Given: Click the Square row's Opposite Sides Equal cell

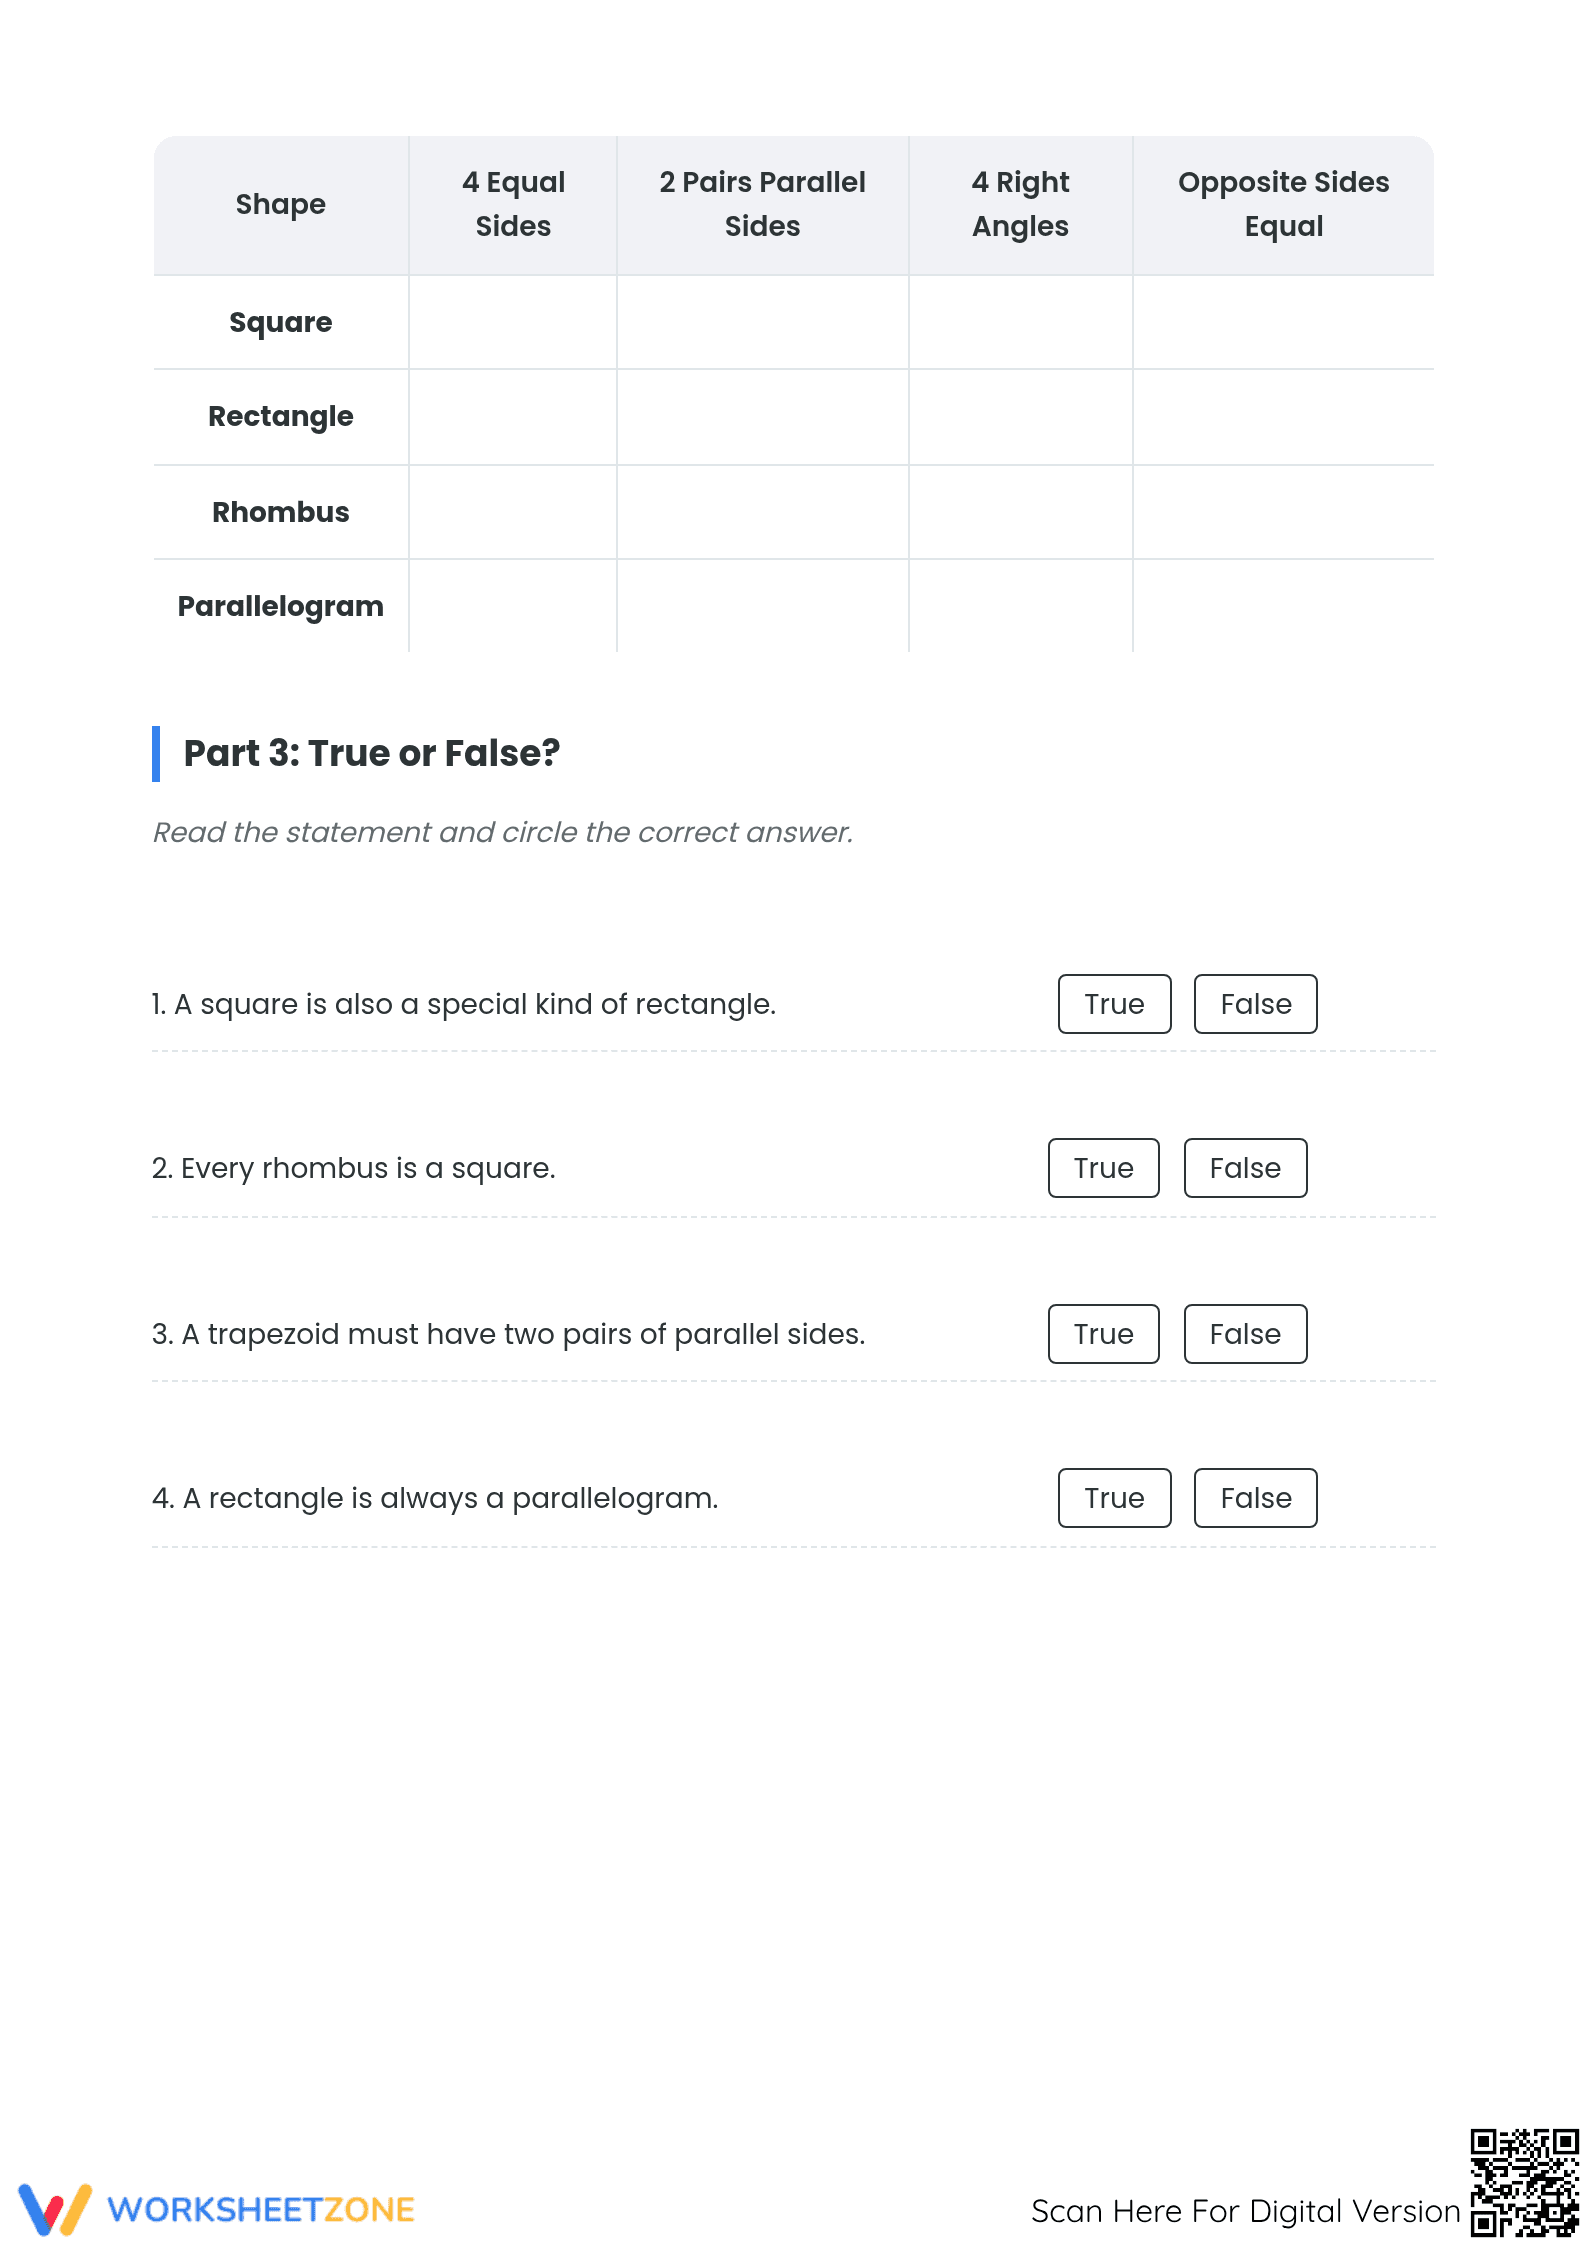Looking at the screenshot, I should click(x=1284, y=322).
